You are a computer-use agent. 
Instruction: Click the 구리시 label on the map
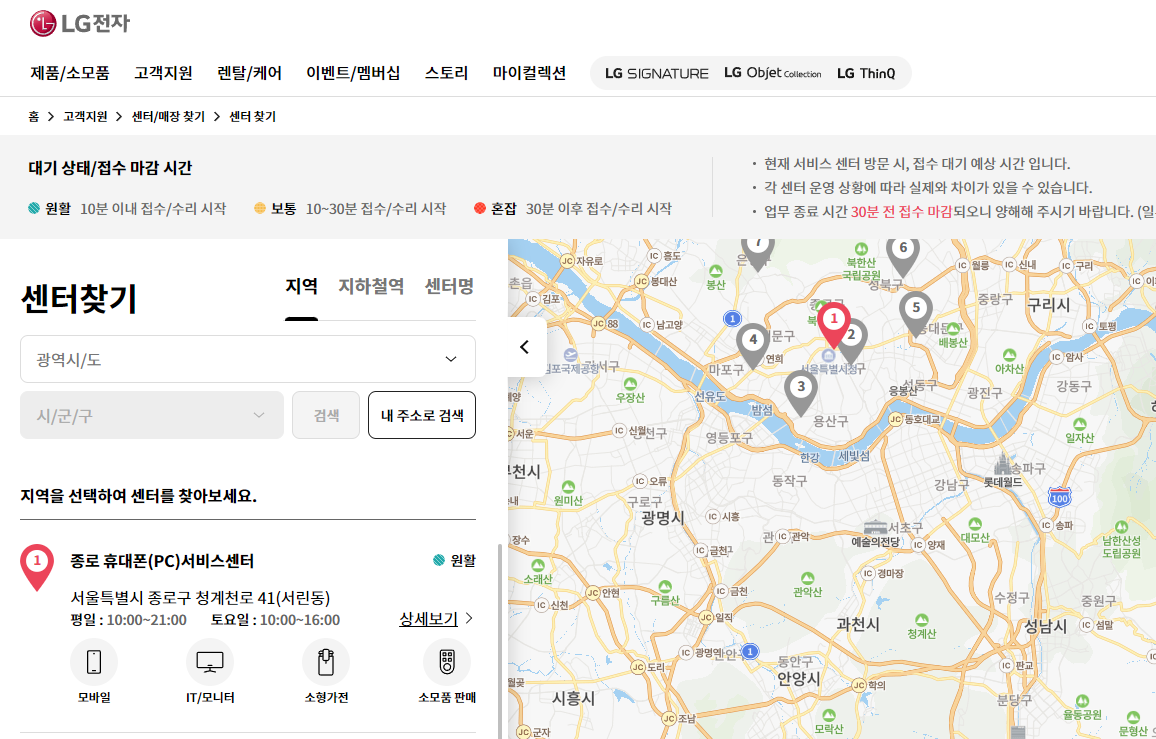coord(1049,305)
